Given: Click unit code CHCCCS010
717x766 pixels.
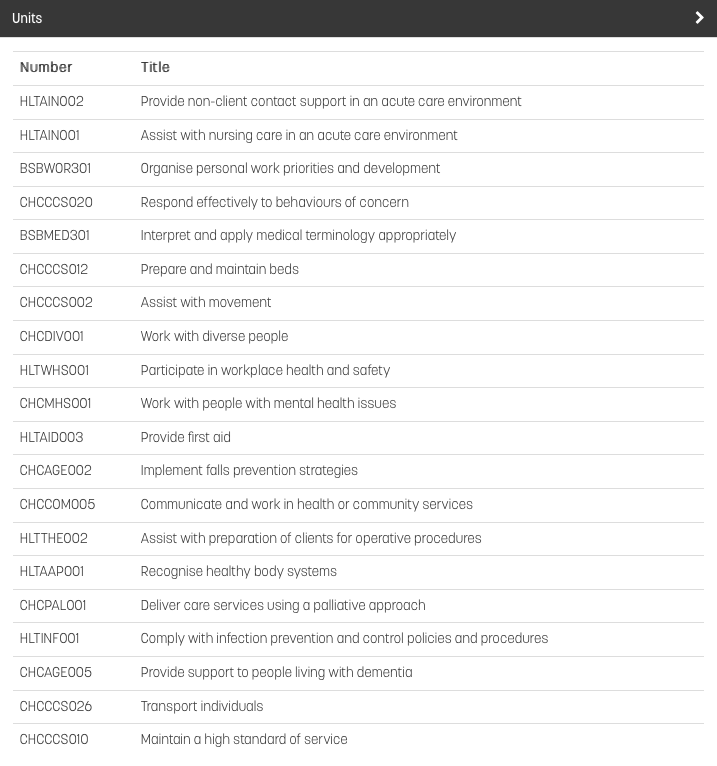Looking at the screenshot, I should pyautogui.click(x=54, y=740).
